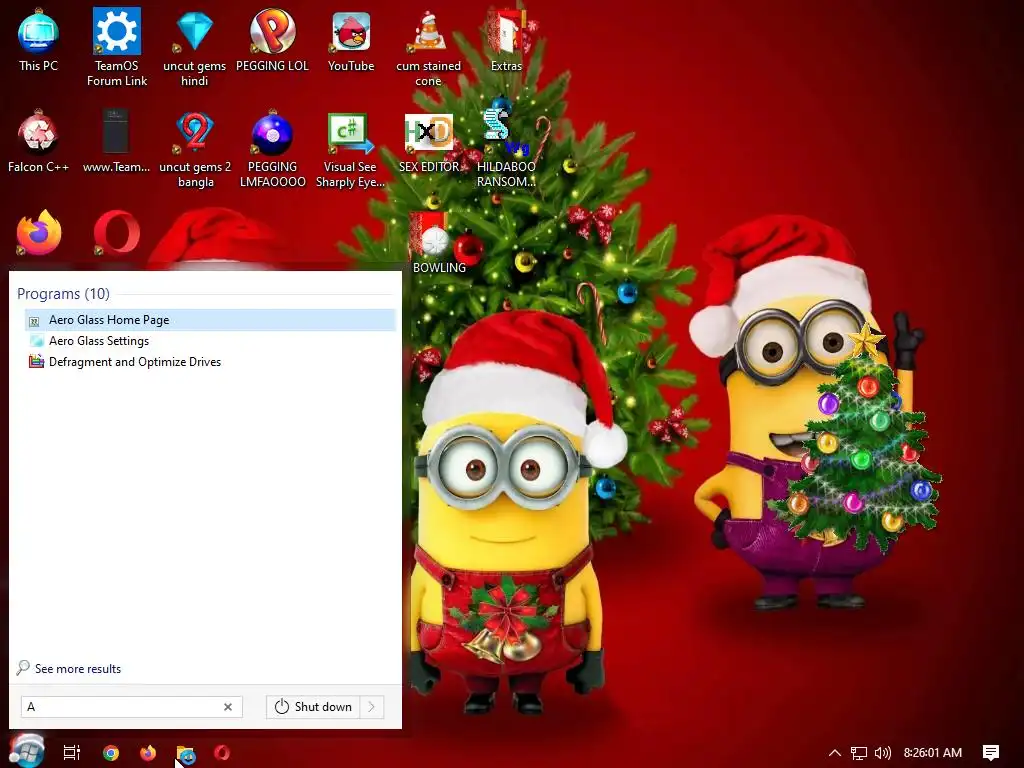This screenshot has width=1024, height=768.
Task: Launch Firefox from the taskbar
Action: (x=148, y=752)
